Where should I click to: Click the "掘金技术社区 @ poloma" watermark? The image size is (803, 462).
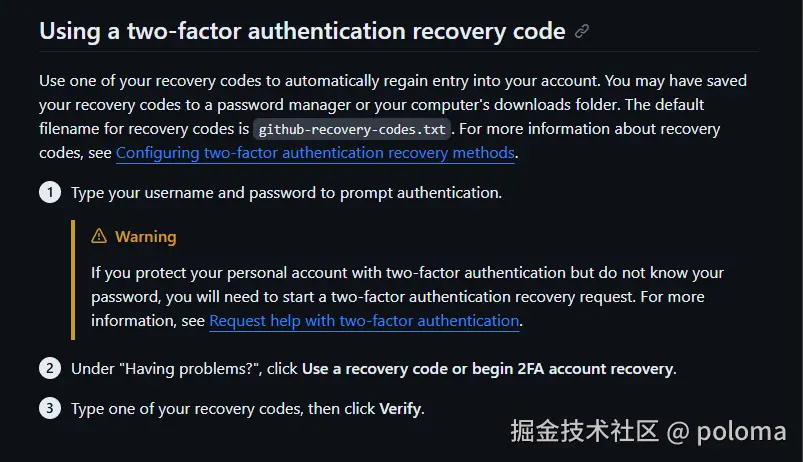pyautogui.click(x=648, y=431)
